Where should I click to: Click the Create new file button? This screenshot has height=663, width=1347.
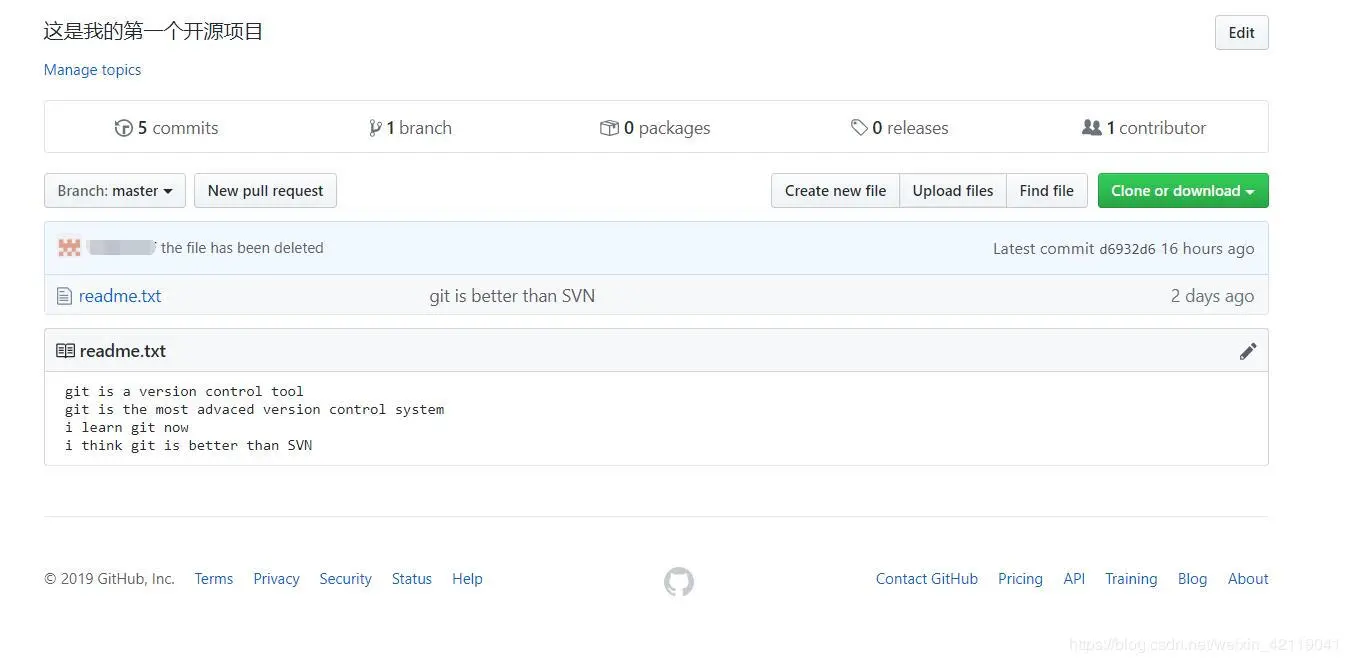coord(835,191)
